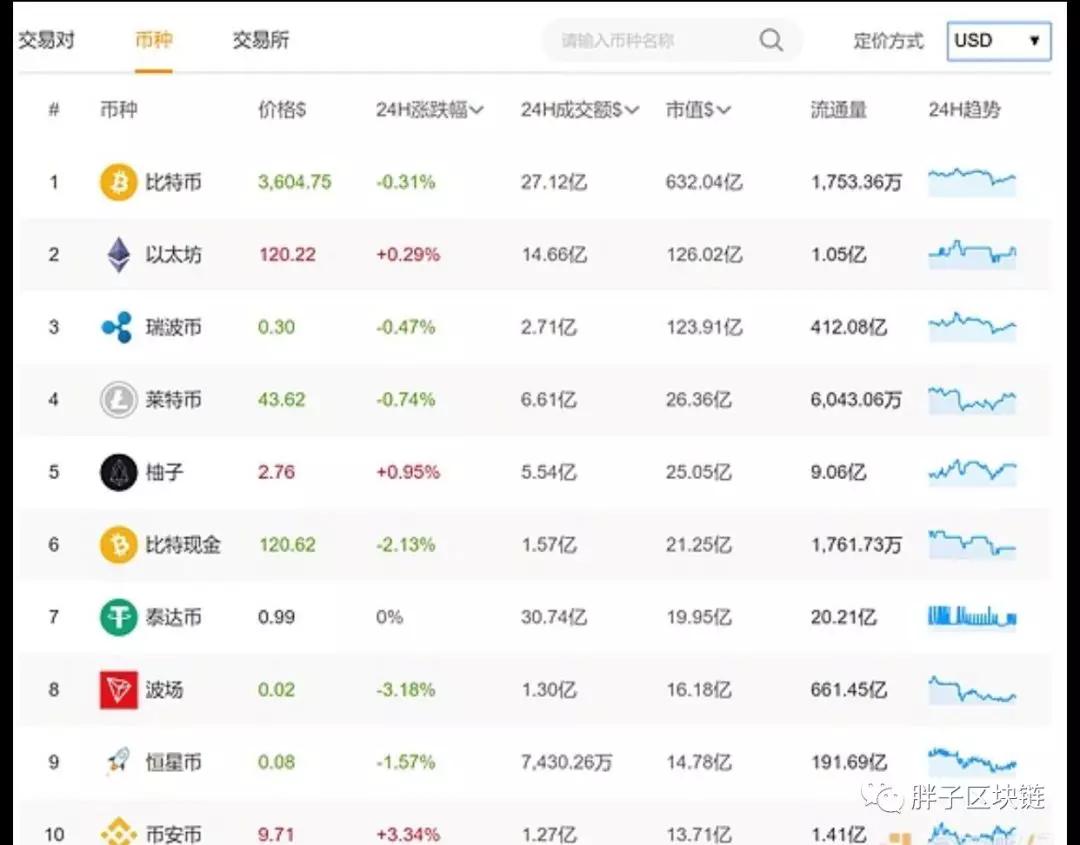This screenshot has width=1080, height=845.
Task: Open the 比特币 coin name link
Action: click(173, 182)
